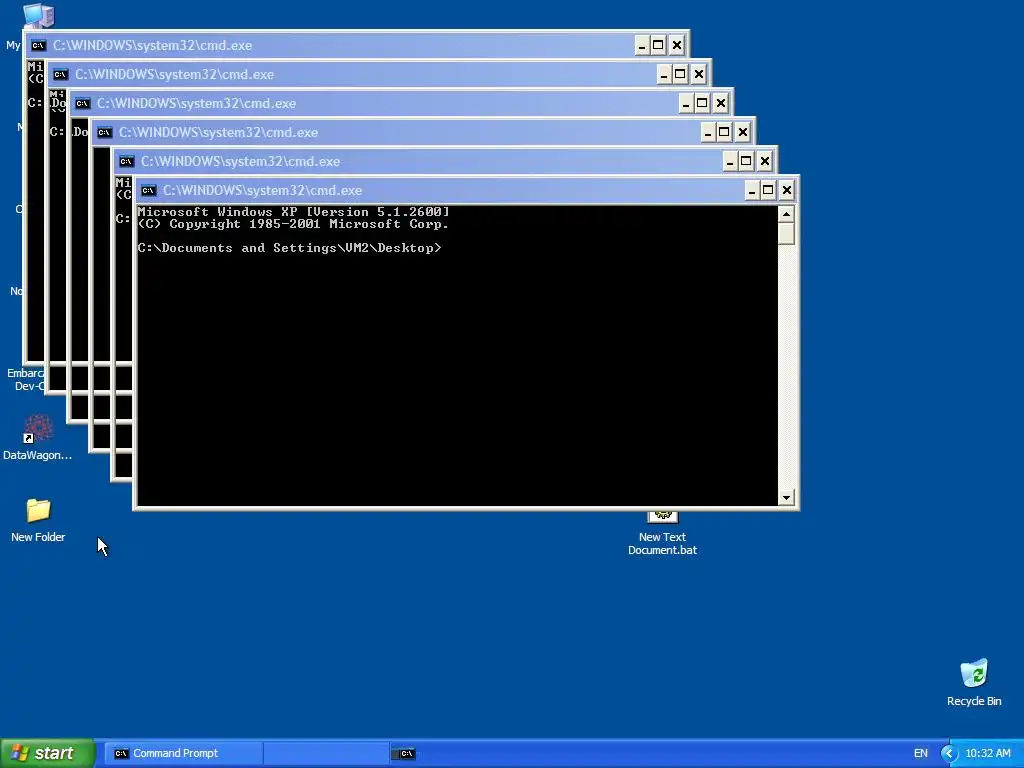Close the frontmost cmd window
1024x768 pixels.
coord(787,191)
